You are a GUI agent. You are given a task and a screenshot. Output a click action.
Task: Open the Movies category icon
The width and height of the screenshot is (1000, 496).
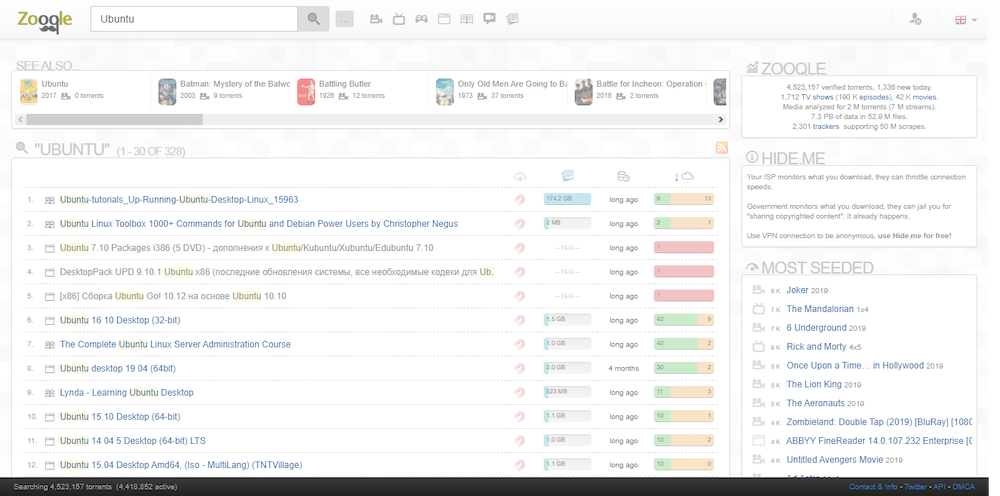pyautogui.click(x=376, y=19)
